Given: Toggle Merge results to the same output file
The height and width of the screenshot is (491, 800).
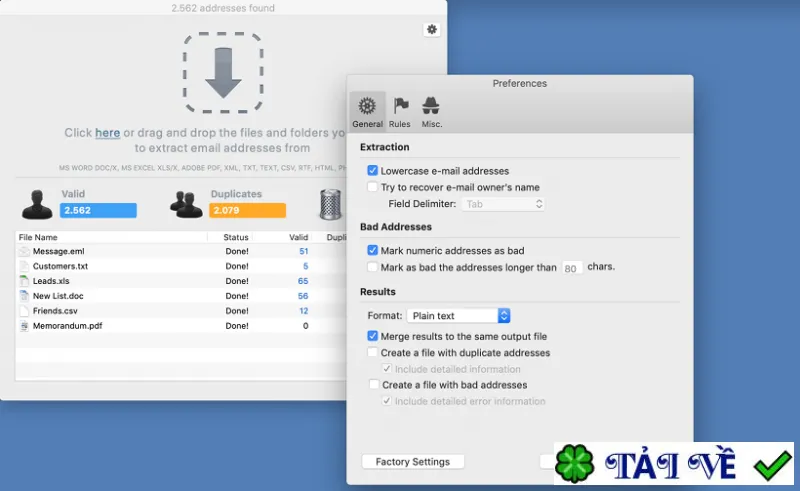Looking at the screenshot, I should coord(372,336).
